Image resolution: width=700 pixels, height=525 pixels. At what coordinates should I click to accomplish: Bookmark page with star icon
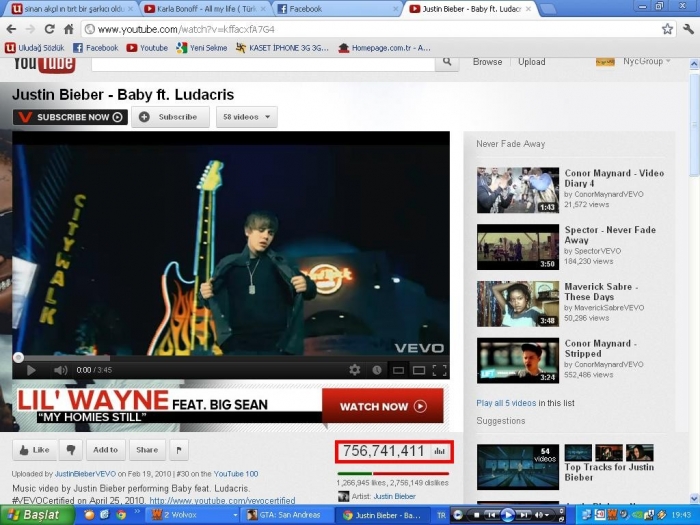667,29
